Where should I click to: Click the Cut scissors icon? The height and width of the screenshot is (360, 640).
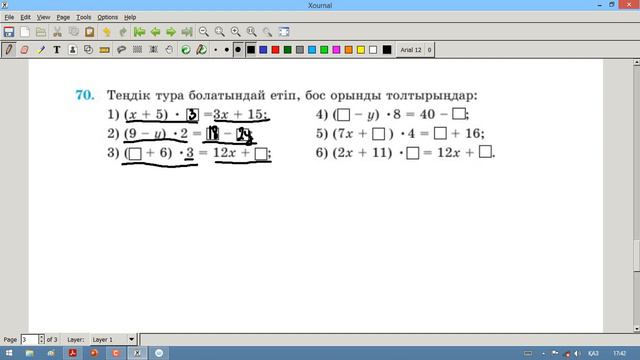(x=58, y=32)
